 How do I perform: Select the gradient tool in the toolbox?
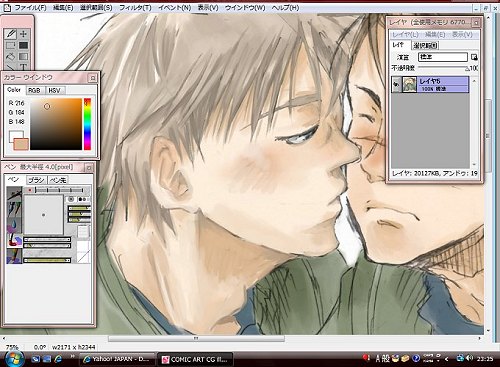[23, 56]
